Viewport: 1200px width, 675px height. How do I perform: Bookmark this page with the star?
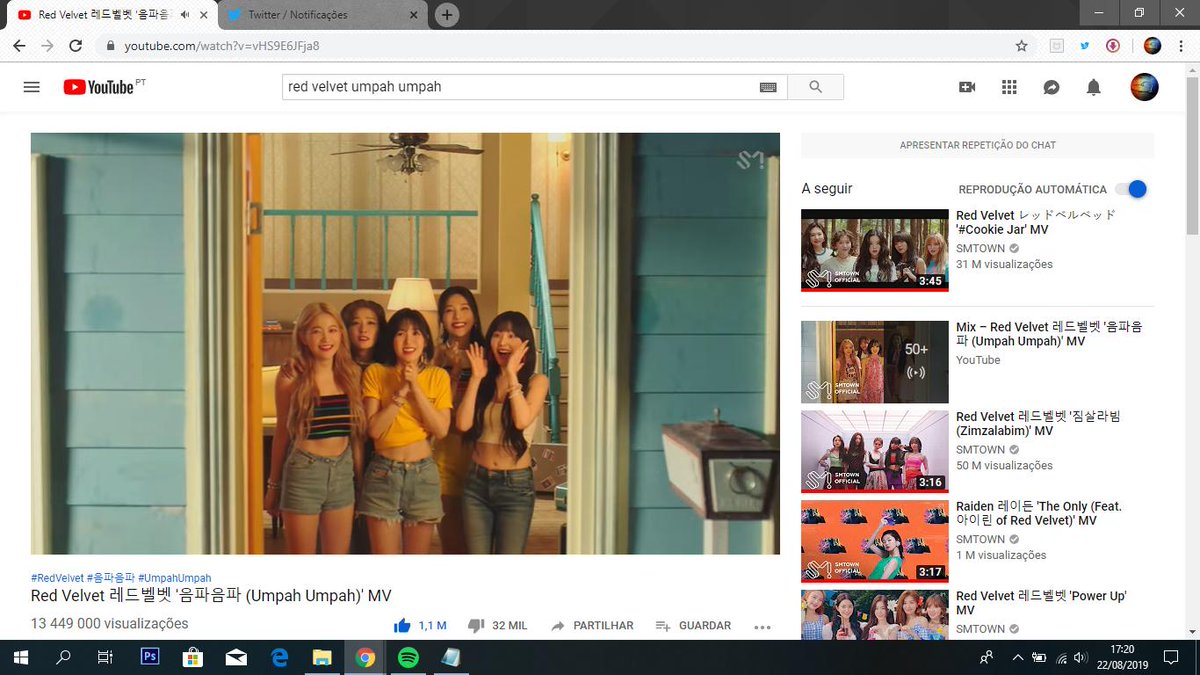click(x=1021, y=46)
